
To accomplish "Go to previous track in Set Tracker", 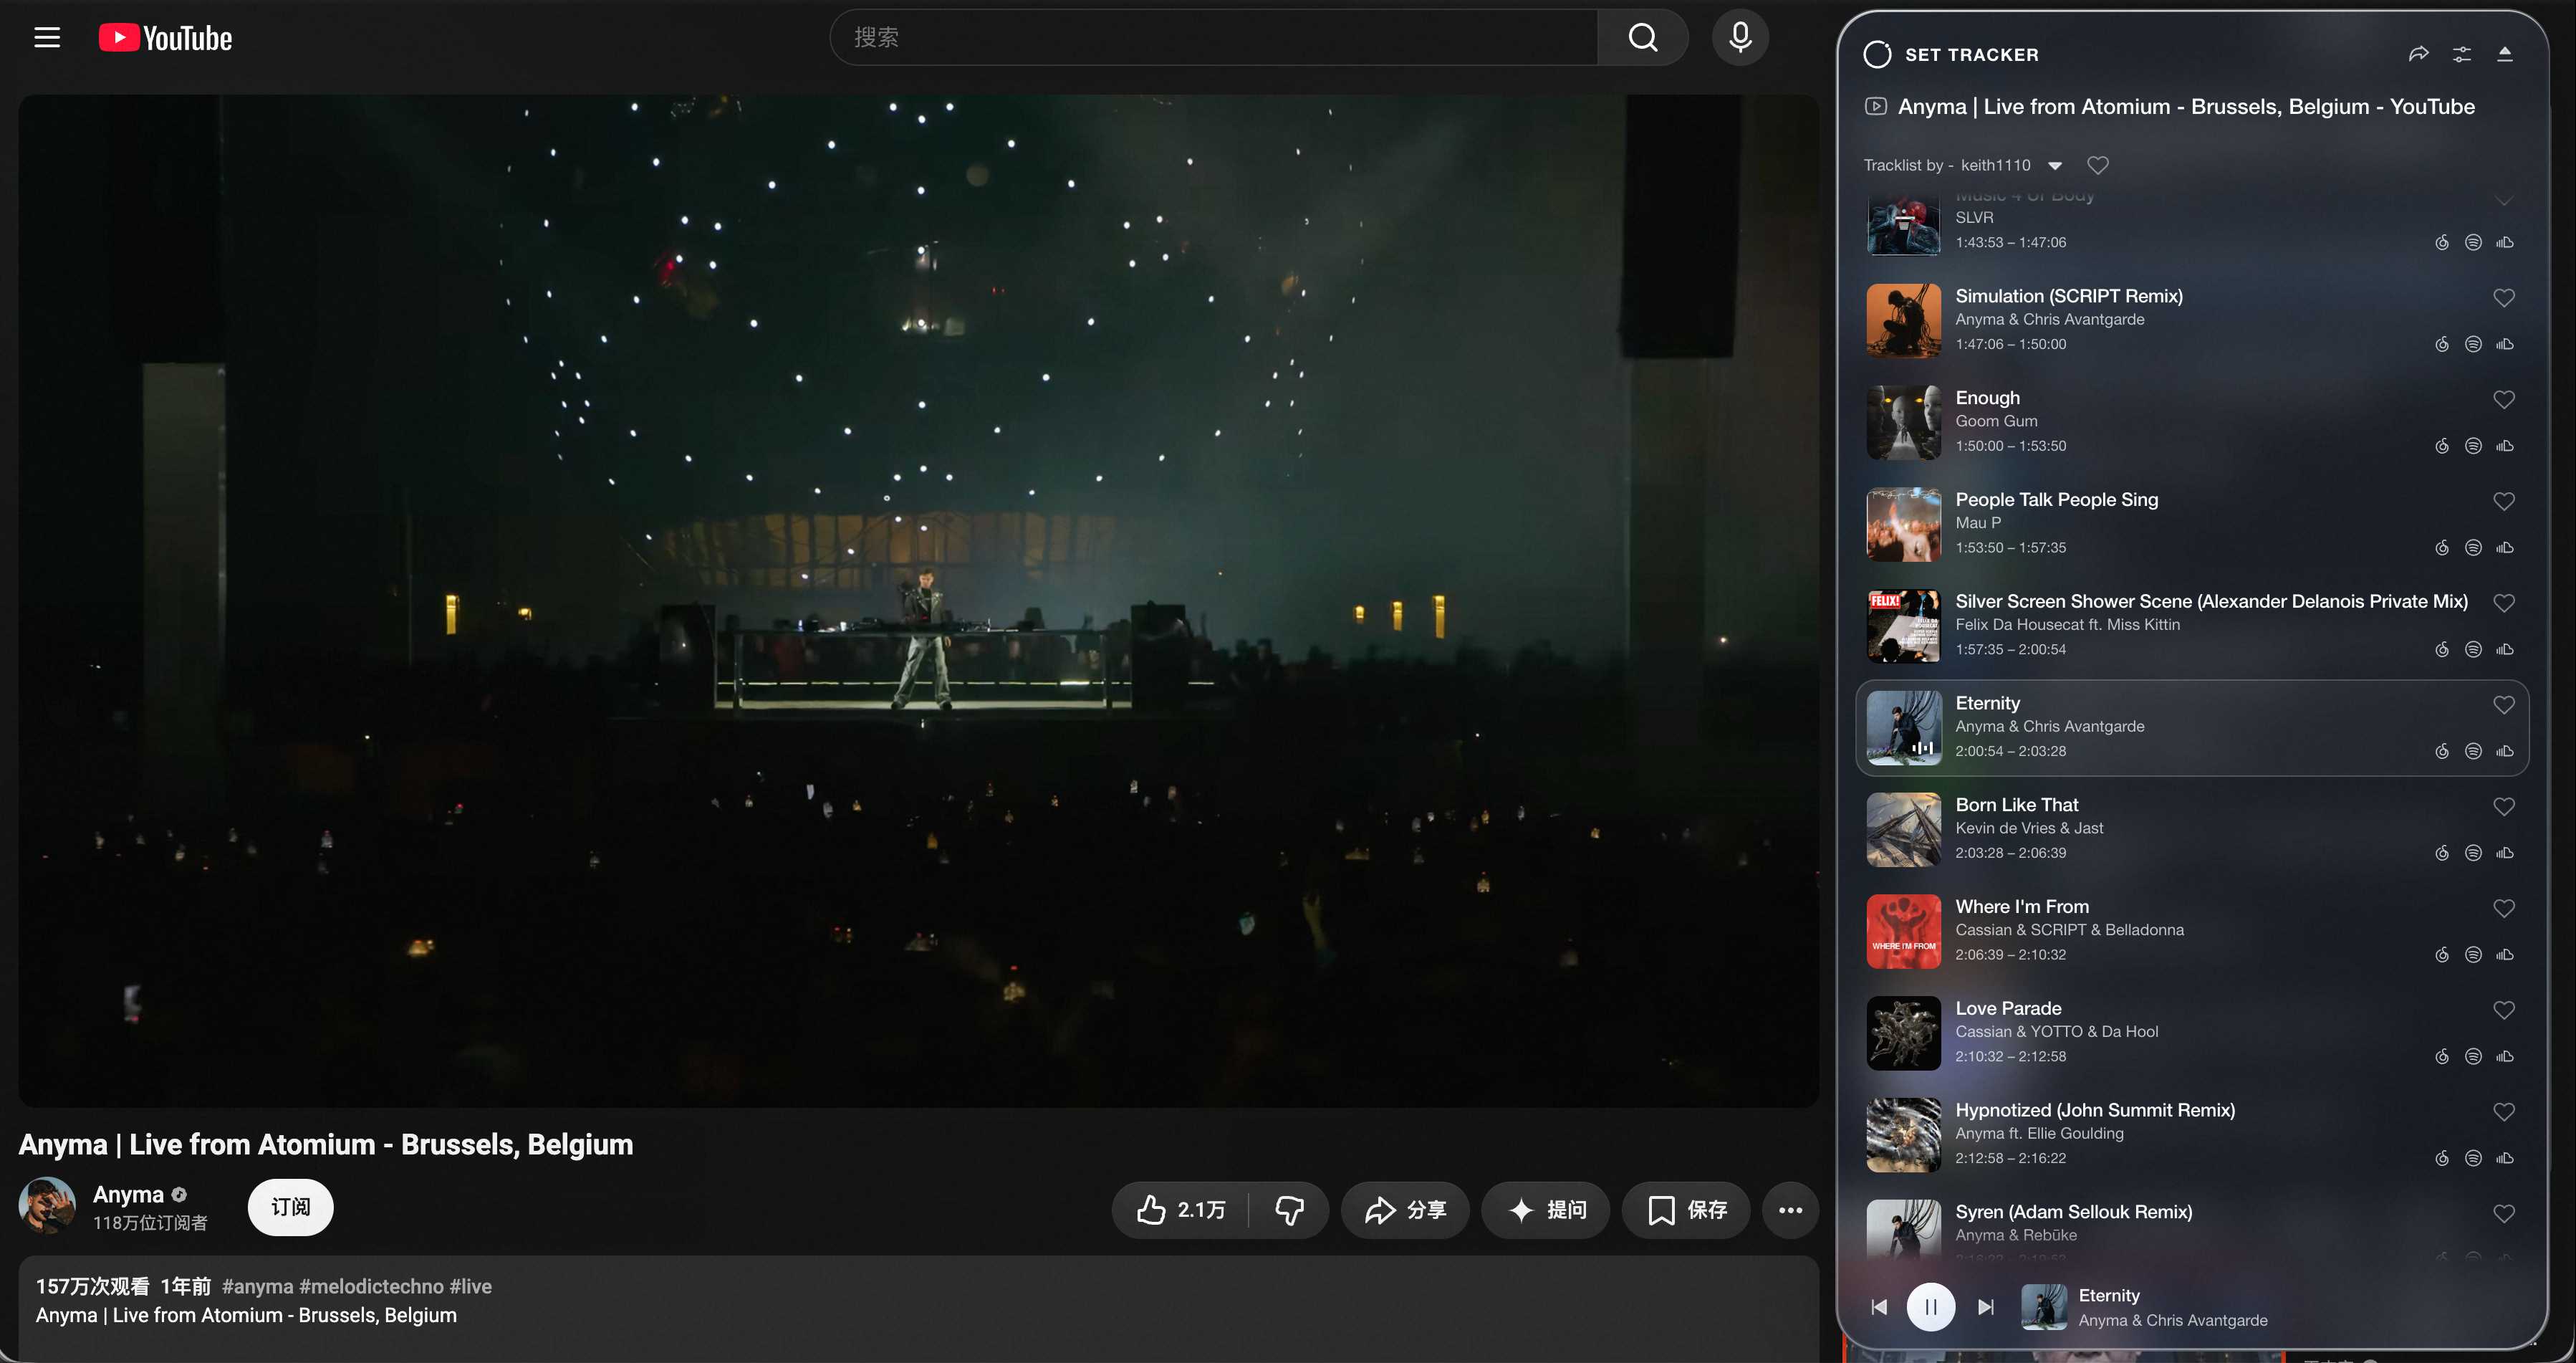I will tap(1879, 1307).
